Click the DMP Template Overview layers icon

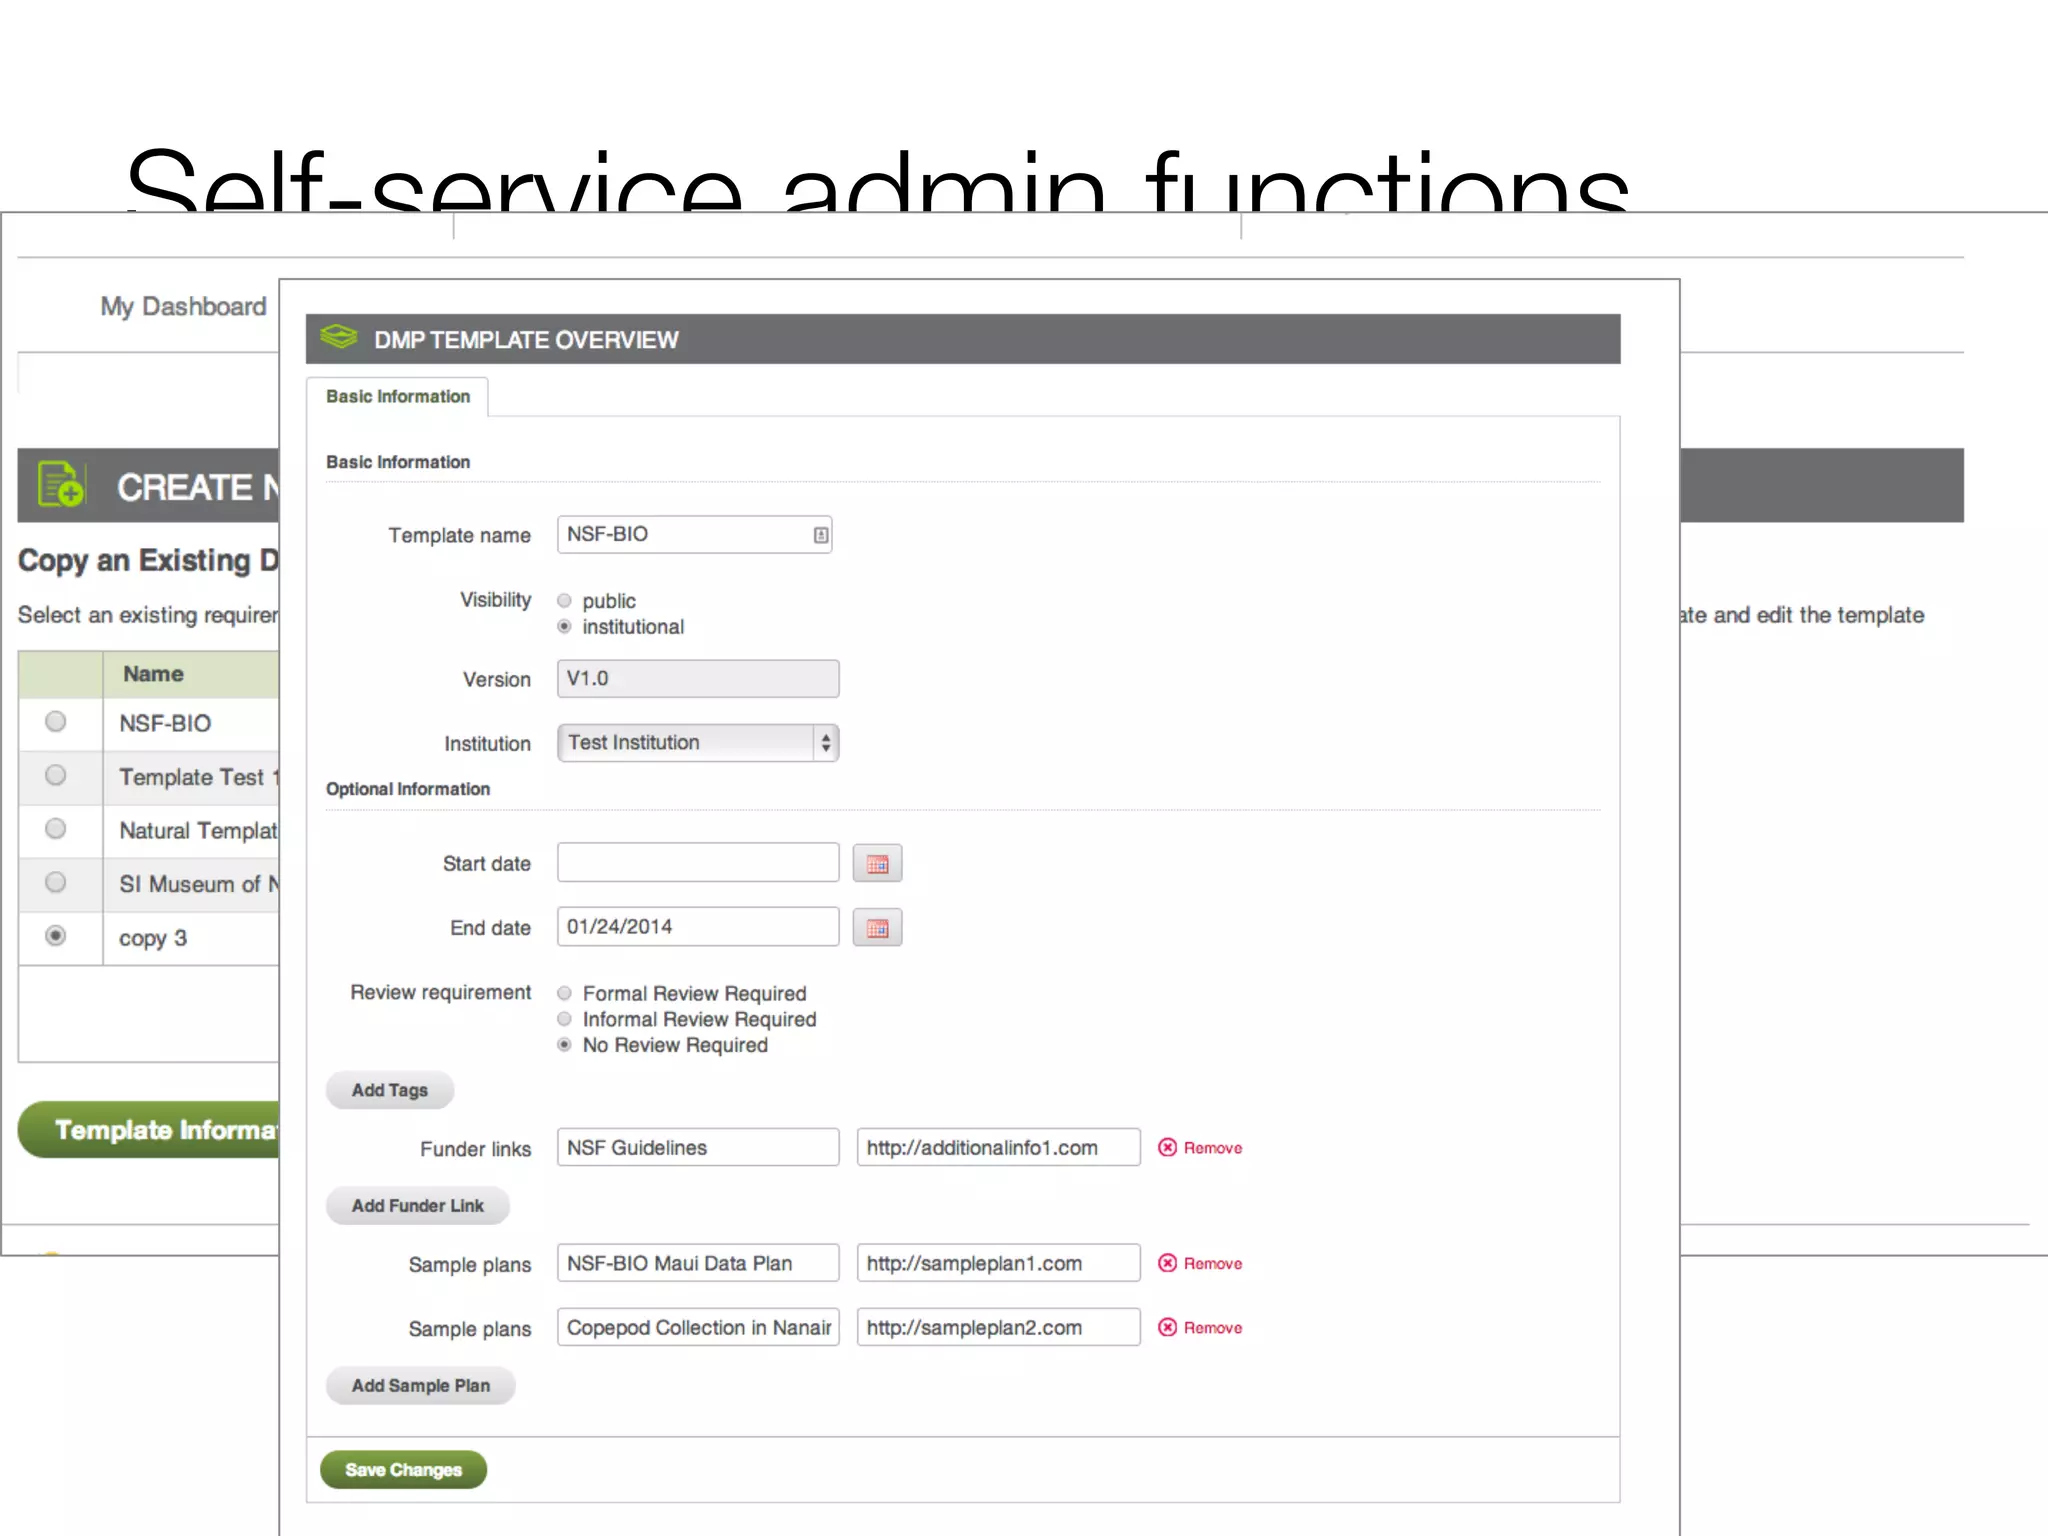click(x=339, y=338)
